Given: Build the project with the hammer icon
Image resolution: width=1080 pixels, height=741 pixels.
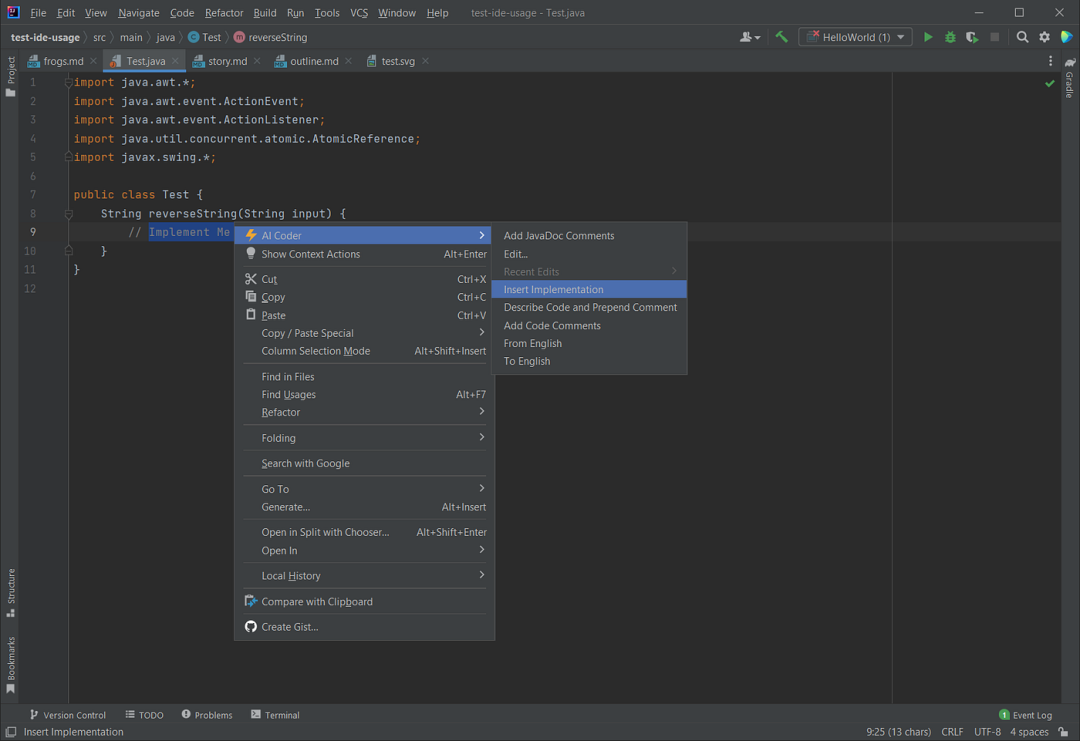Looking at the screenshot, I should pyautogui.click(x=782, y=36).
